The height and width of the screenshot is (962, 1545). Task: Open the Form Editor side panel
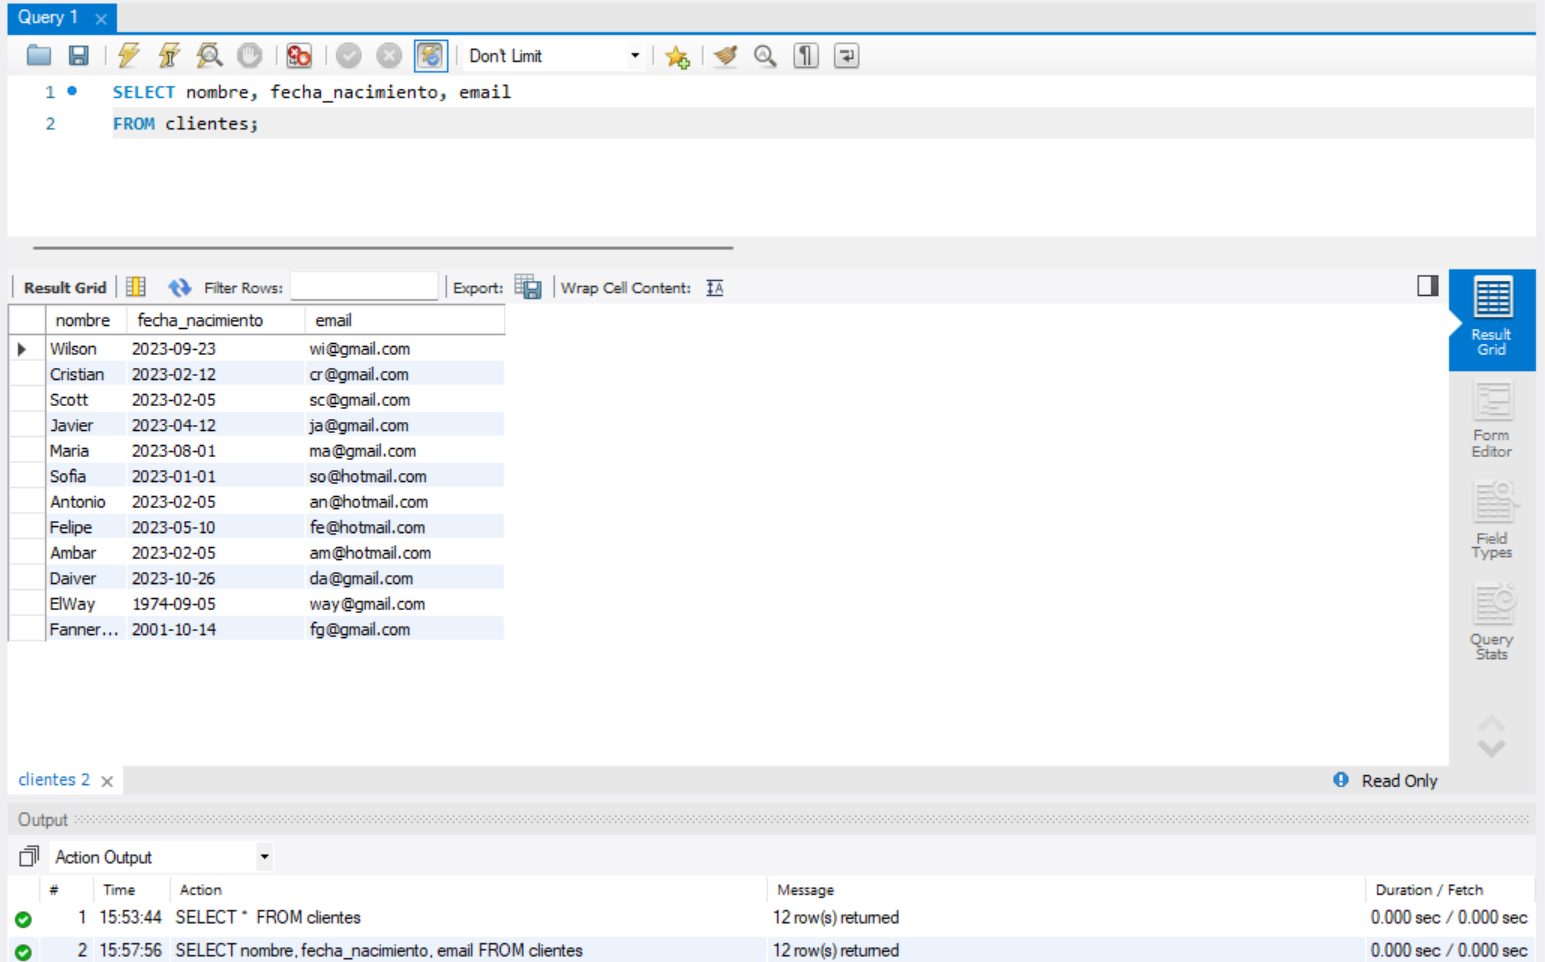coord(1491,421)
